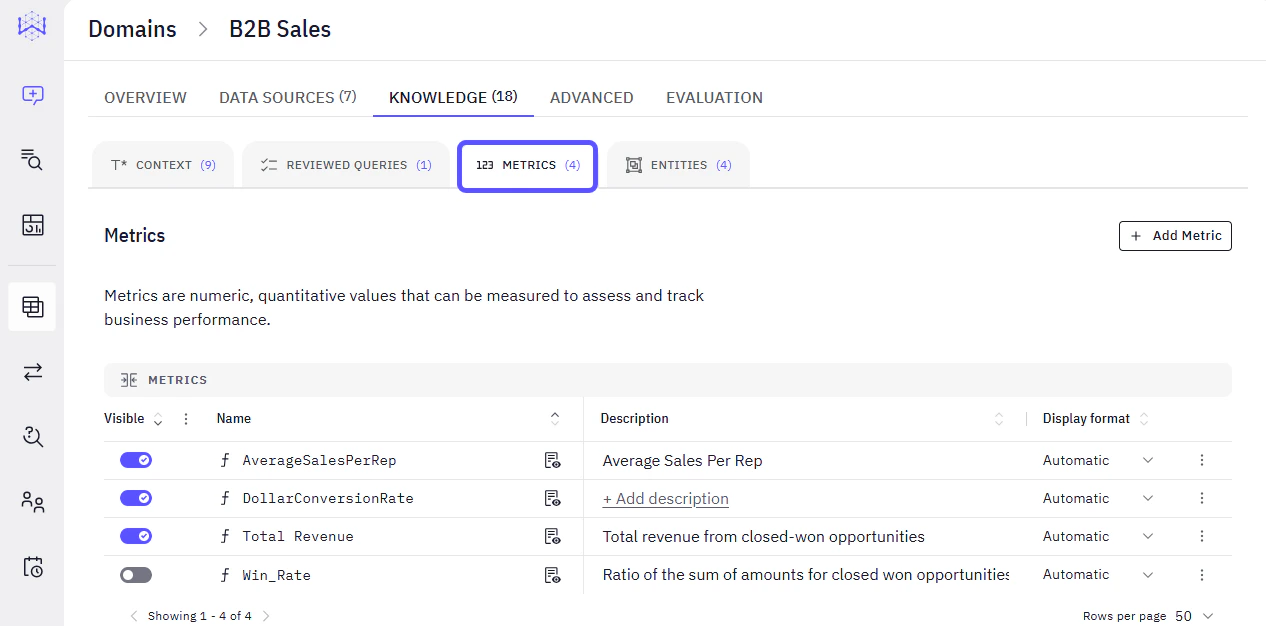Open the dashboards icon in the left sidebar
1266x626 pixels.
(32, 226)
